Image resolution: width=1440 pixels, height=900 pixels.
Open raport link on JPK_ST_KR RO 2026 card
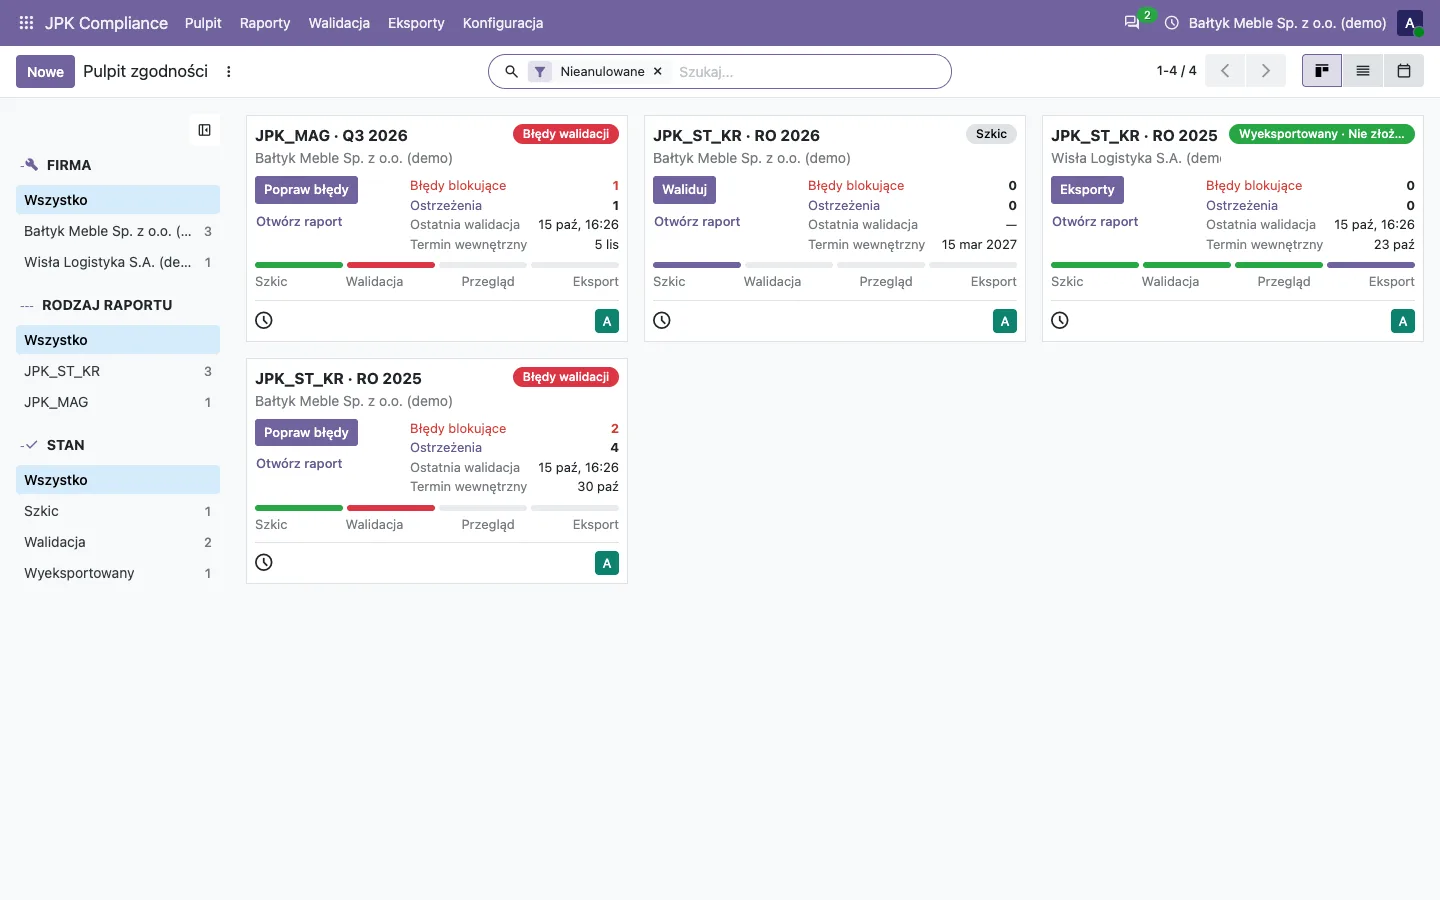tap(697, 222)
